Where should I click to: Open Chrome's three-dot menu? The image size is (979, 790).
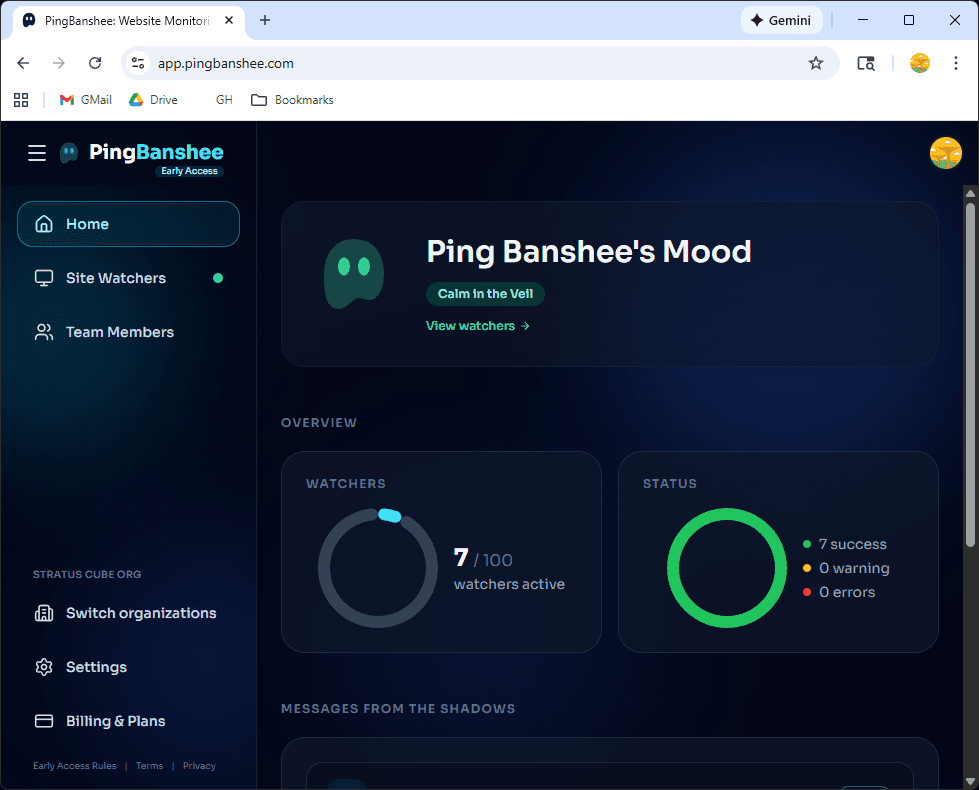click(956, 63)
